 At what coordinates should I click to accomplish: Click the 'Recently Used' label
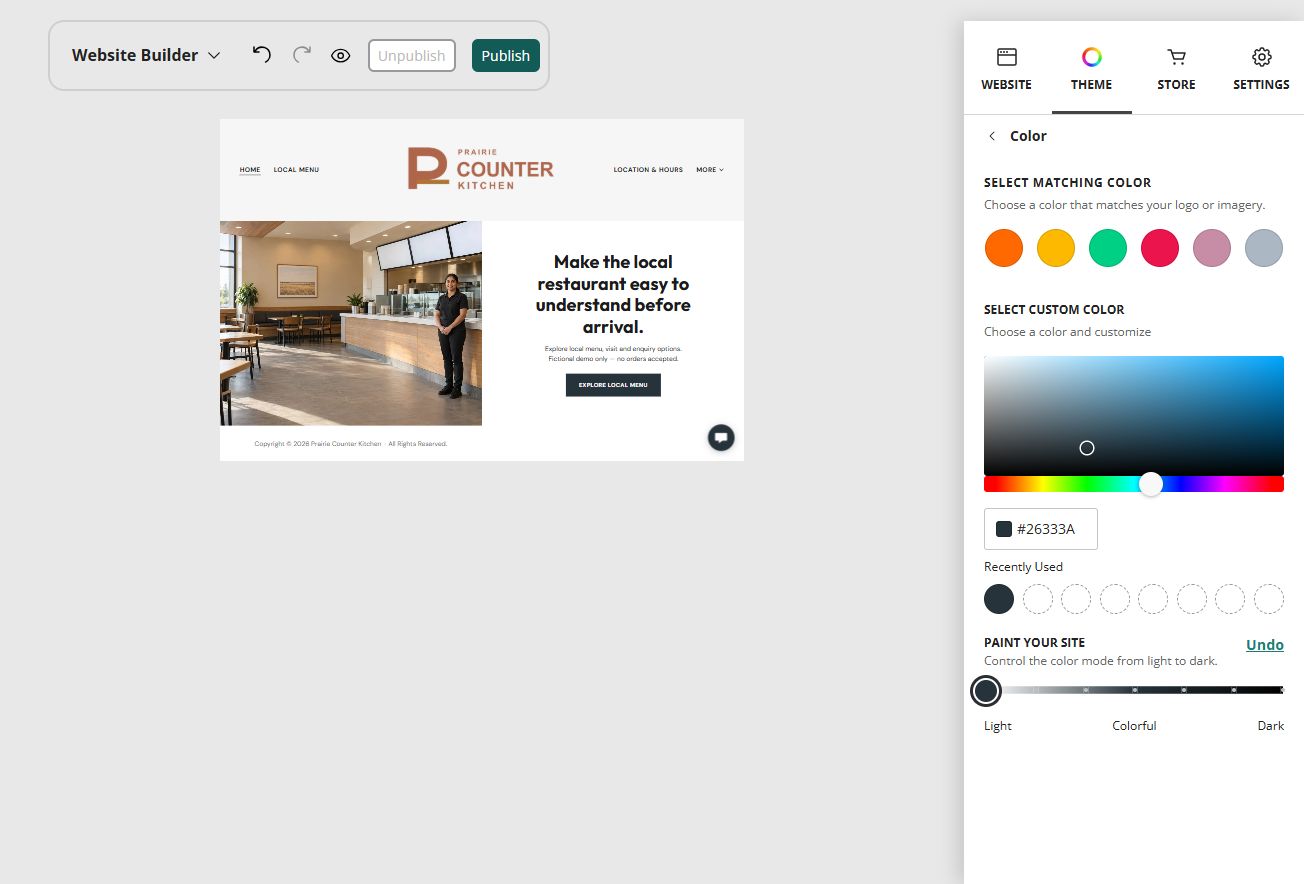coord(1023,567)
